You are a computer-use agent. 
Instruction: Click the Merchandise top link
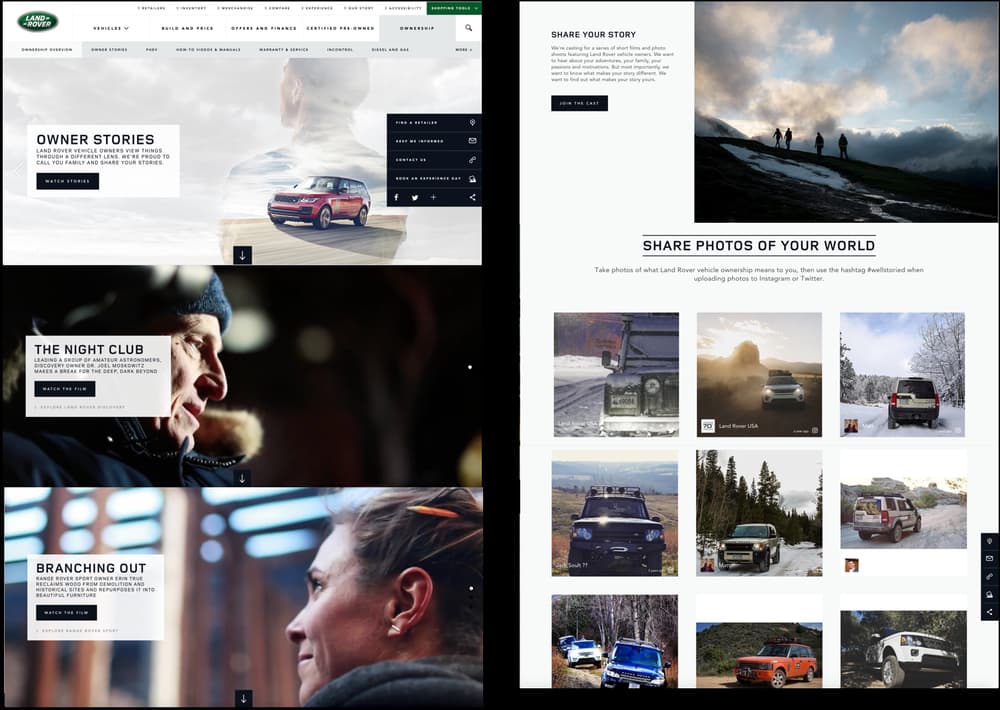point(235,8)
